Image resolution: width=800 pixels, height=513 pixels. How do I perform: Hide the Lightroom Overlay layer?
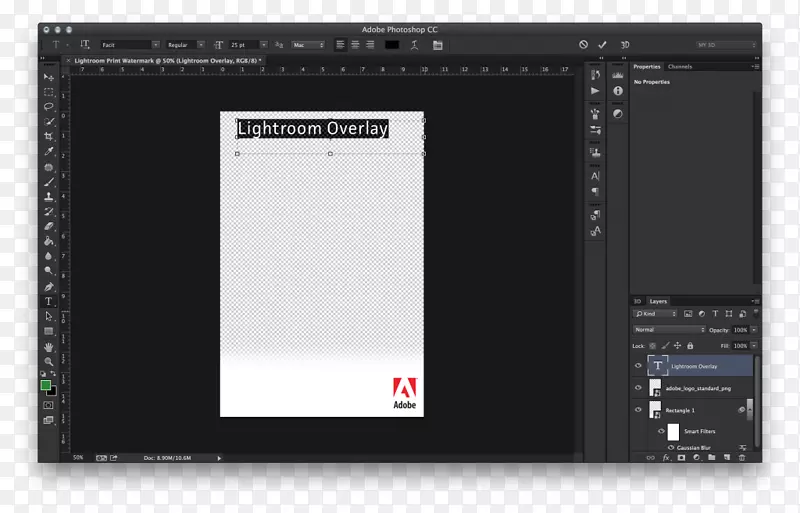coord(638,366)
